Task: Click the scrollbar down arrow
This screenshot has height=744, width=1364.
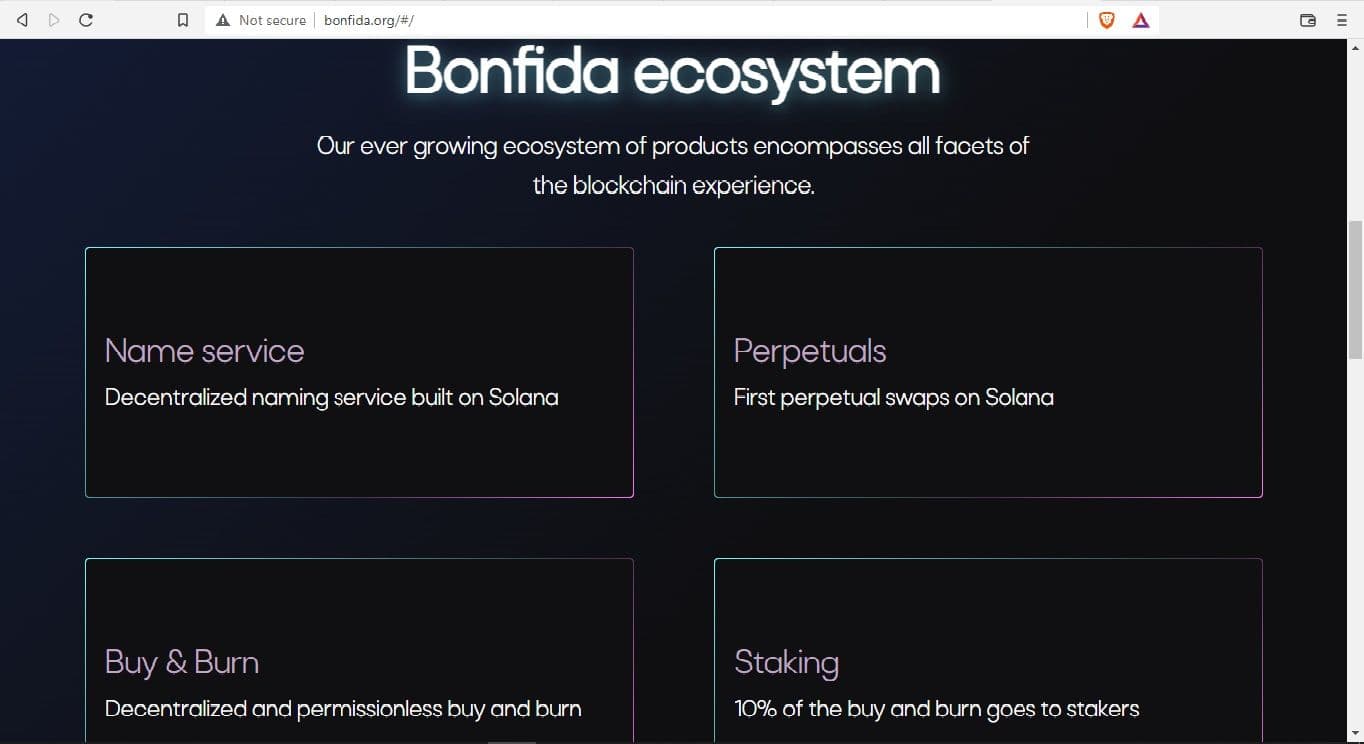Action: click(x=1356, y=736)
